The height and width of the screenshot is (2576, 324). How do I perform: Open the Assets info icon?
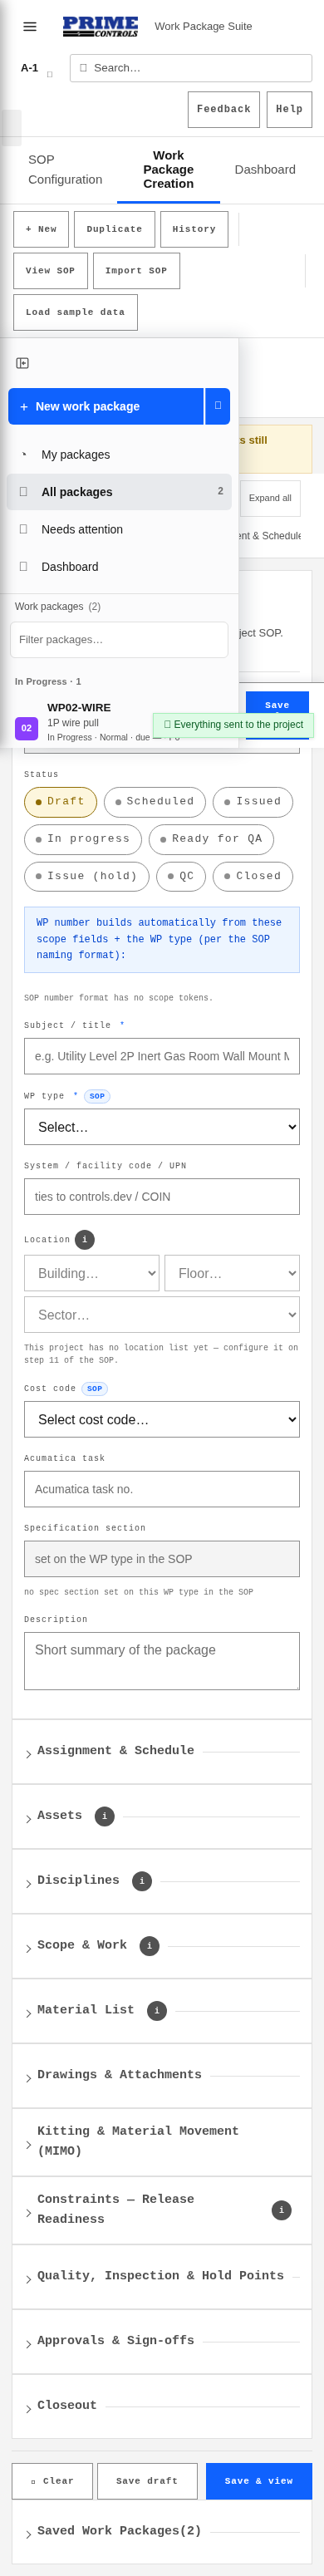105,1816
